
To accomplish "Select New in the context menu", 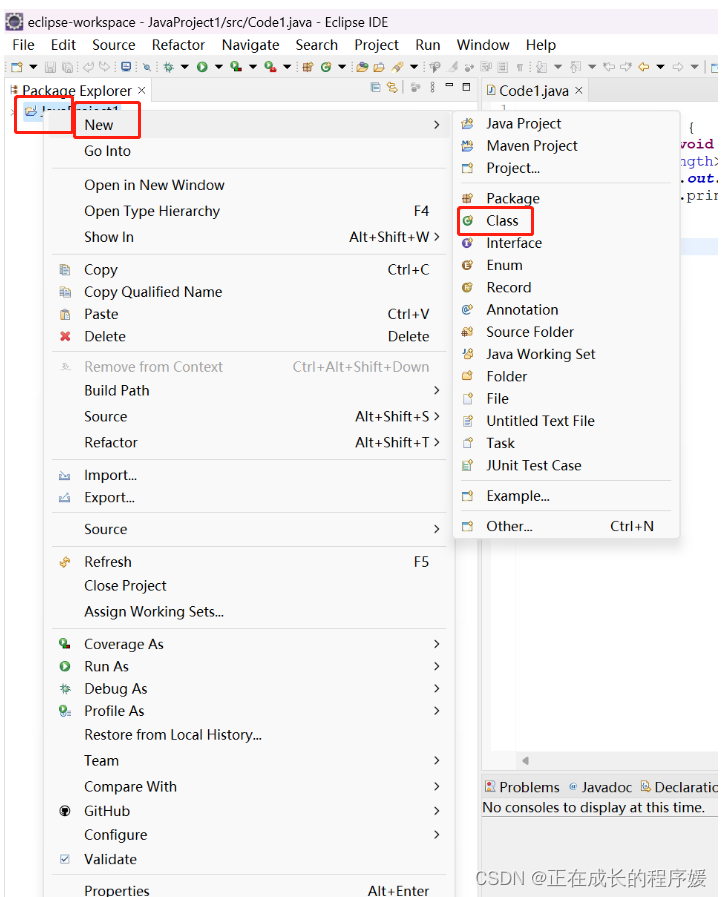I will [x=248, y=125].
